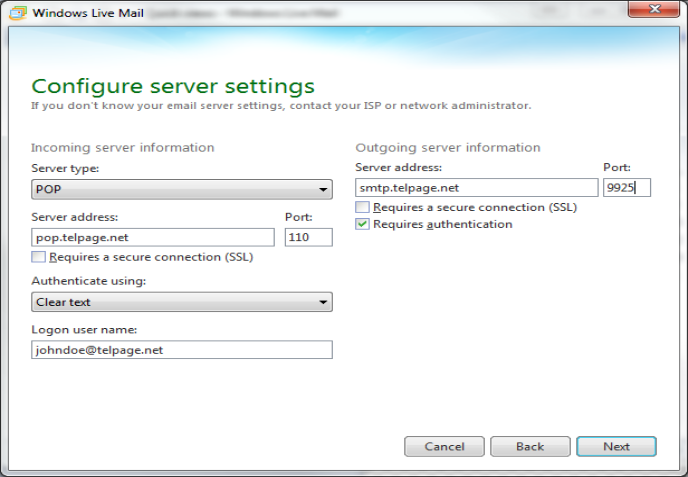
Task: Click the Windows Live Mail title bar icon
Action: coord(18,13)
